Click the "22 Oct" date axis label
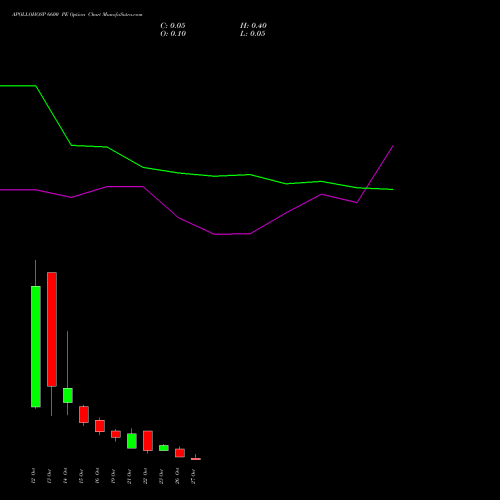This screenshot has width=500, height=500. coord(145,476)
